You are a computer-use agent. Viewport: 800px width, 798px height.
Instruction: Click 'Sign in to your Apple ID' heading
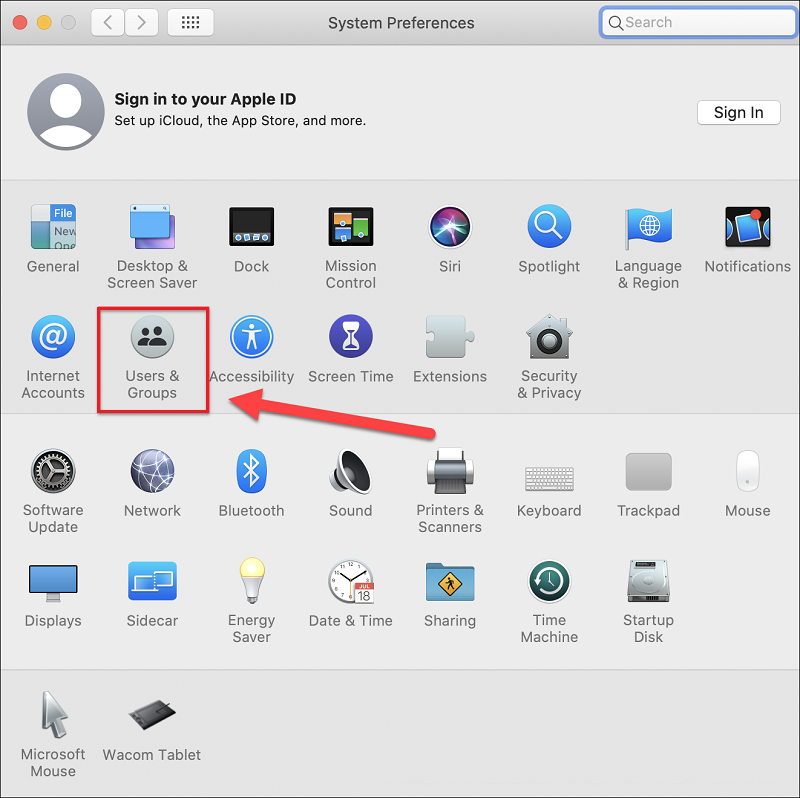pos(205,99)
